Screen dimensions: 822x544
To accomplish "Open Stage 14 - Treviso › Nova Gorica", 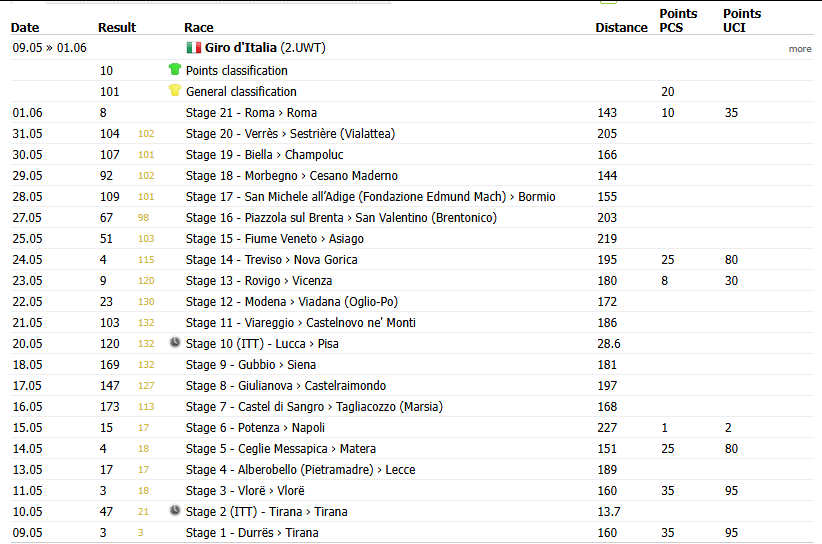I will point(272,260).
